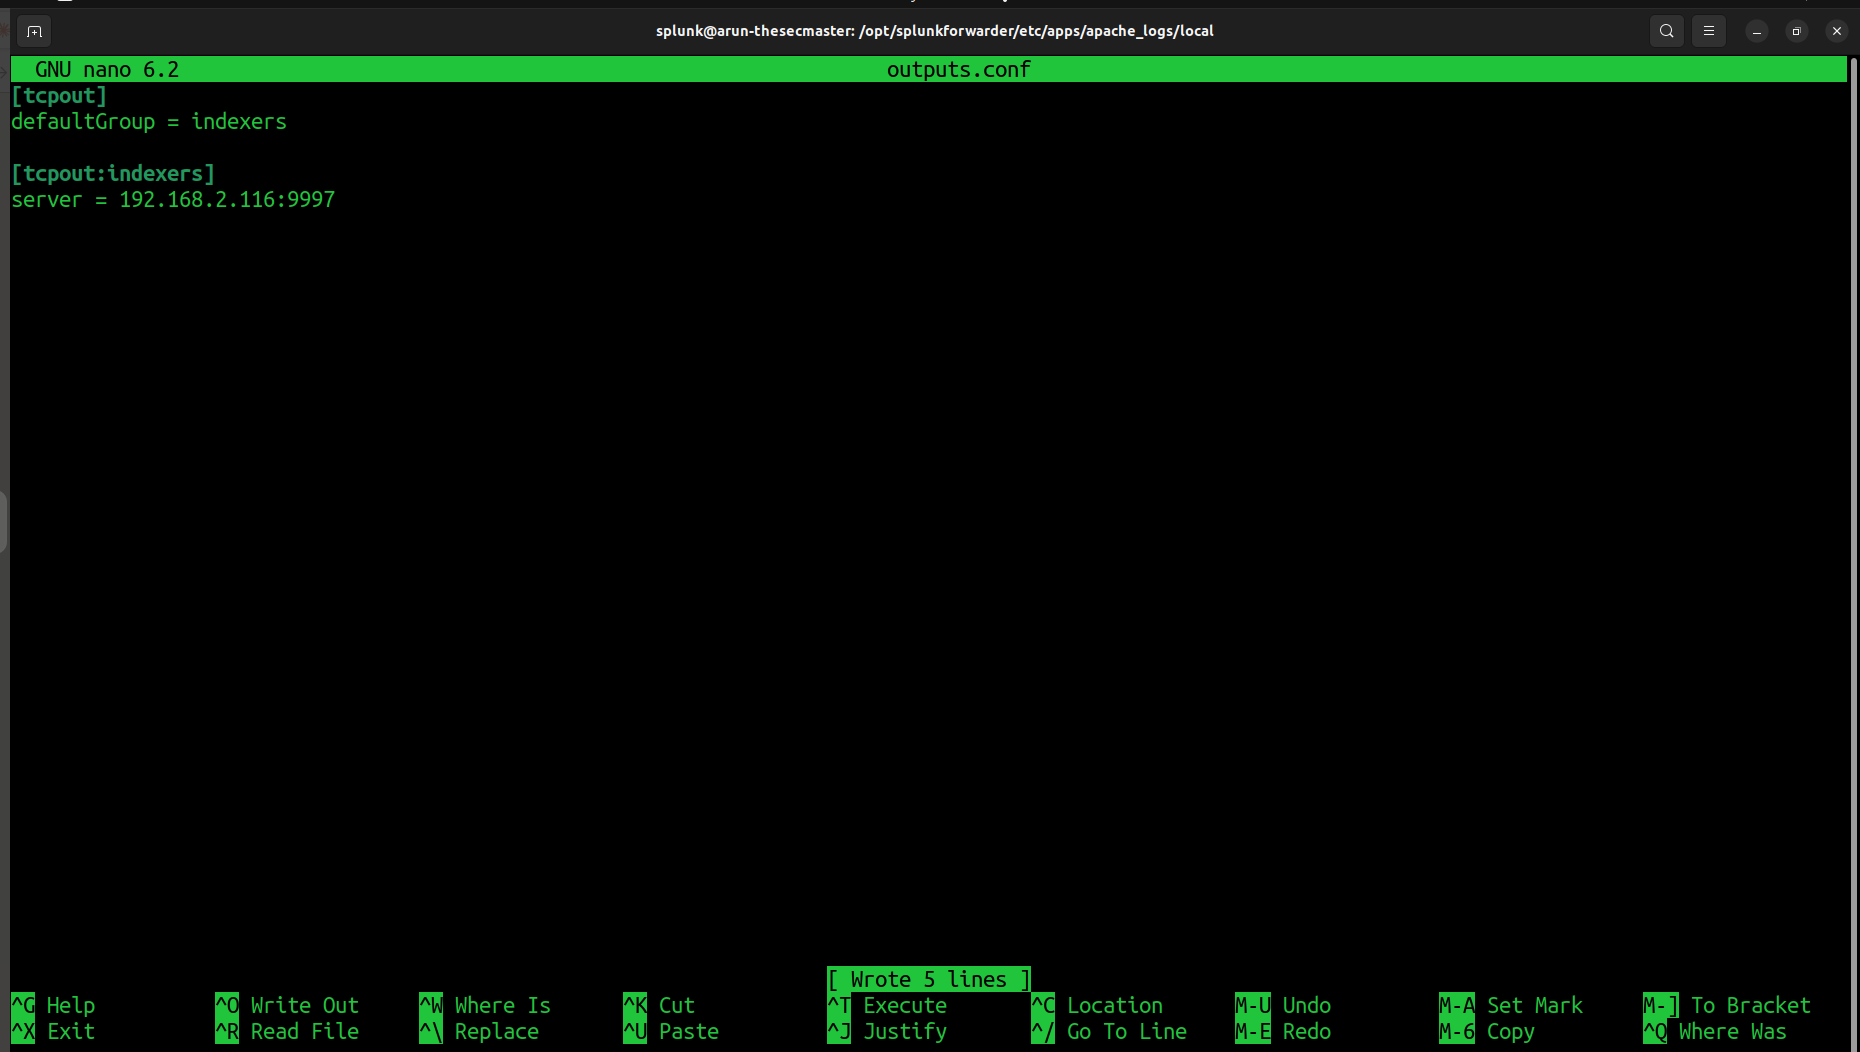Viewport: 1860px width, 1052px height.
Task: Close the terminal window
Action: (1837, 31)
